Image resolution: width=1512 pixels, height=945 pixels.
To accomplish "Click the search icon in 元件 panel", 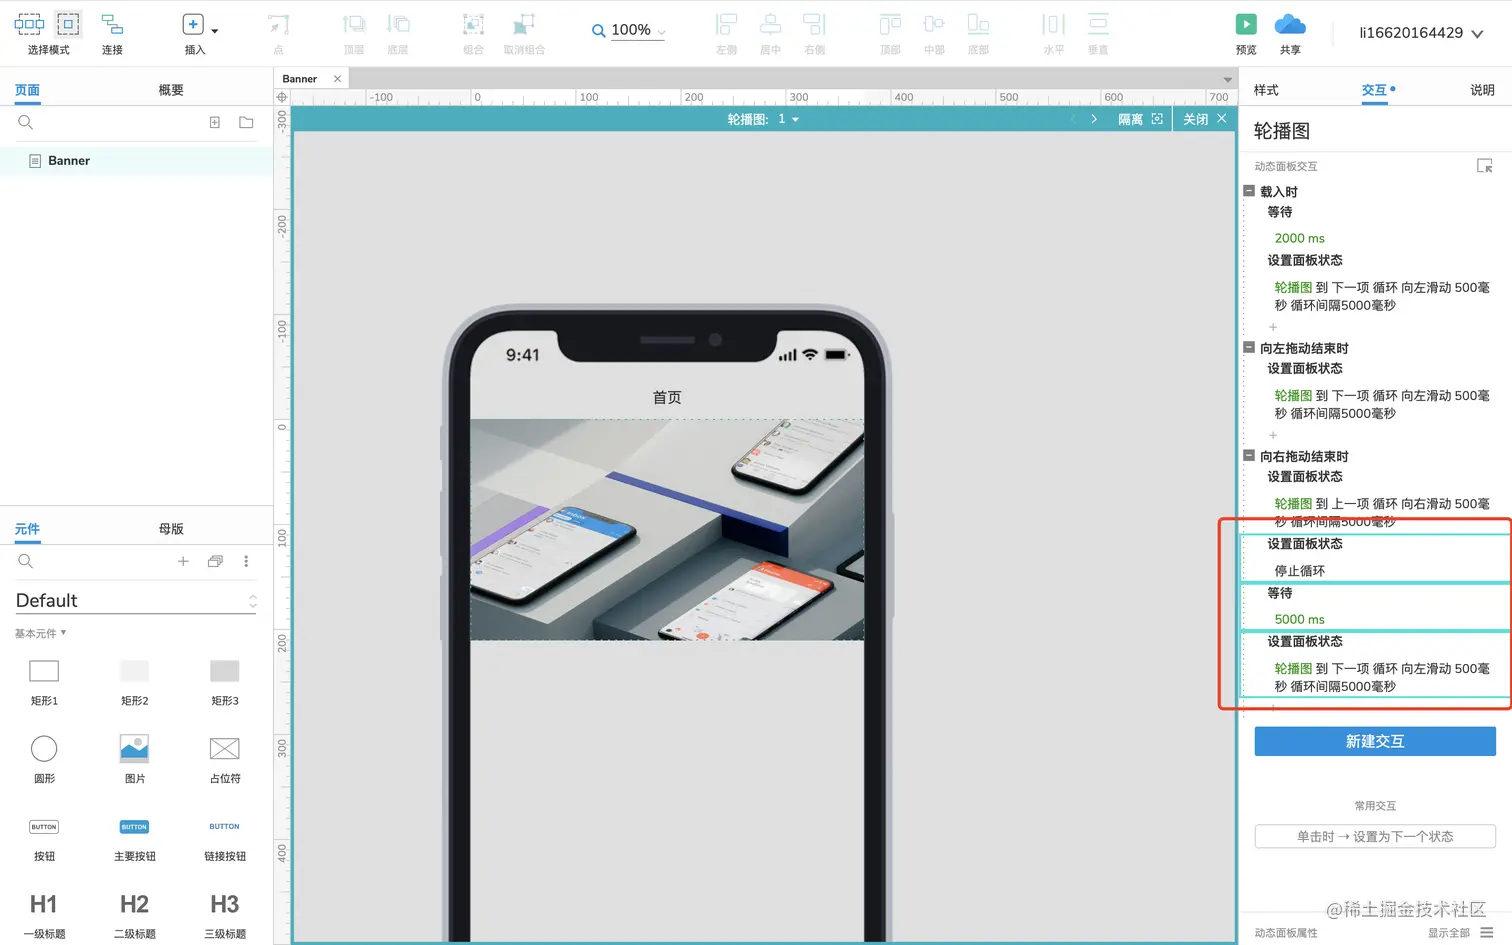I will click(26, 561).
